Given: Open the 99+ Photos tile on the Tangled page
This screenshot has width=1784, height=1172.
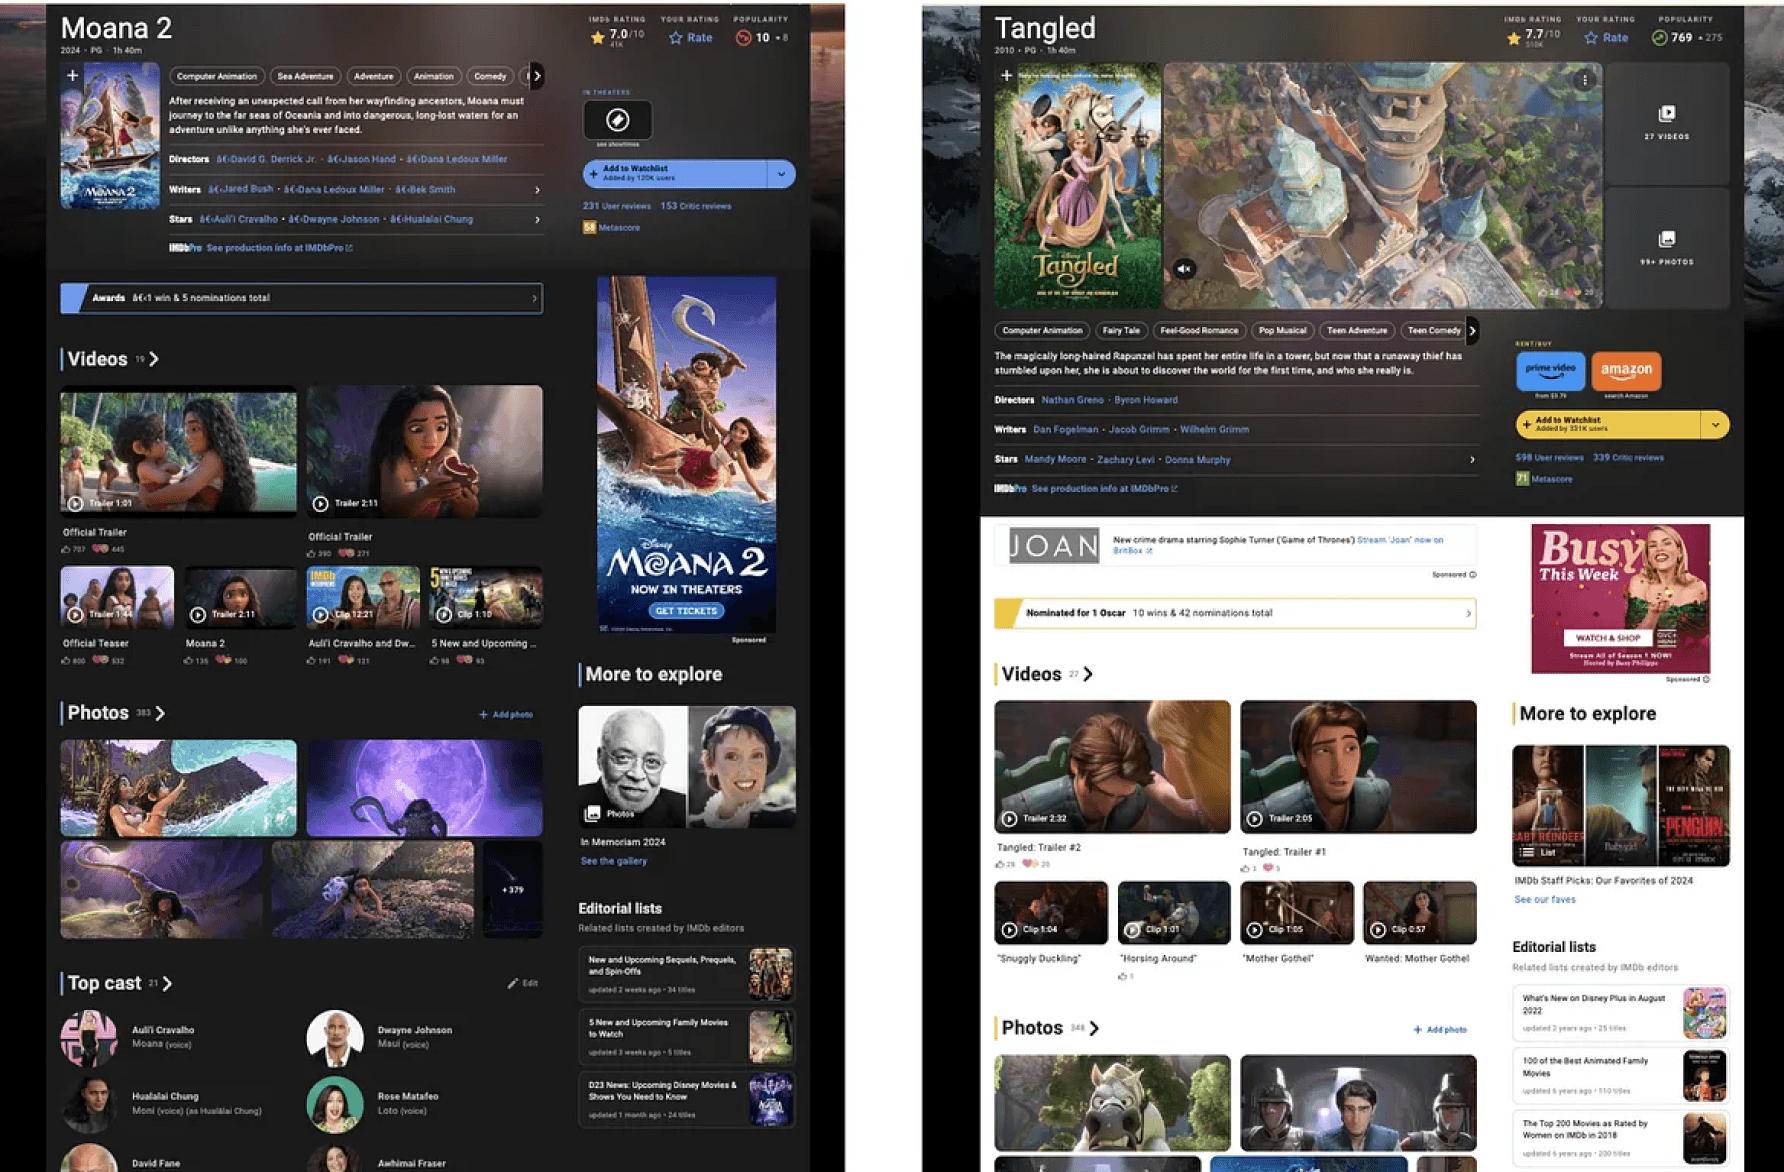Looking at the screenshot, I should 1667,247.
